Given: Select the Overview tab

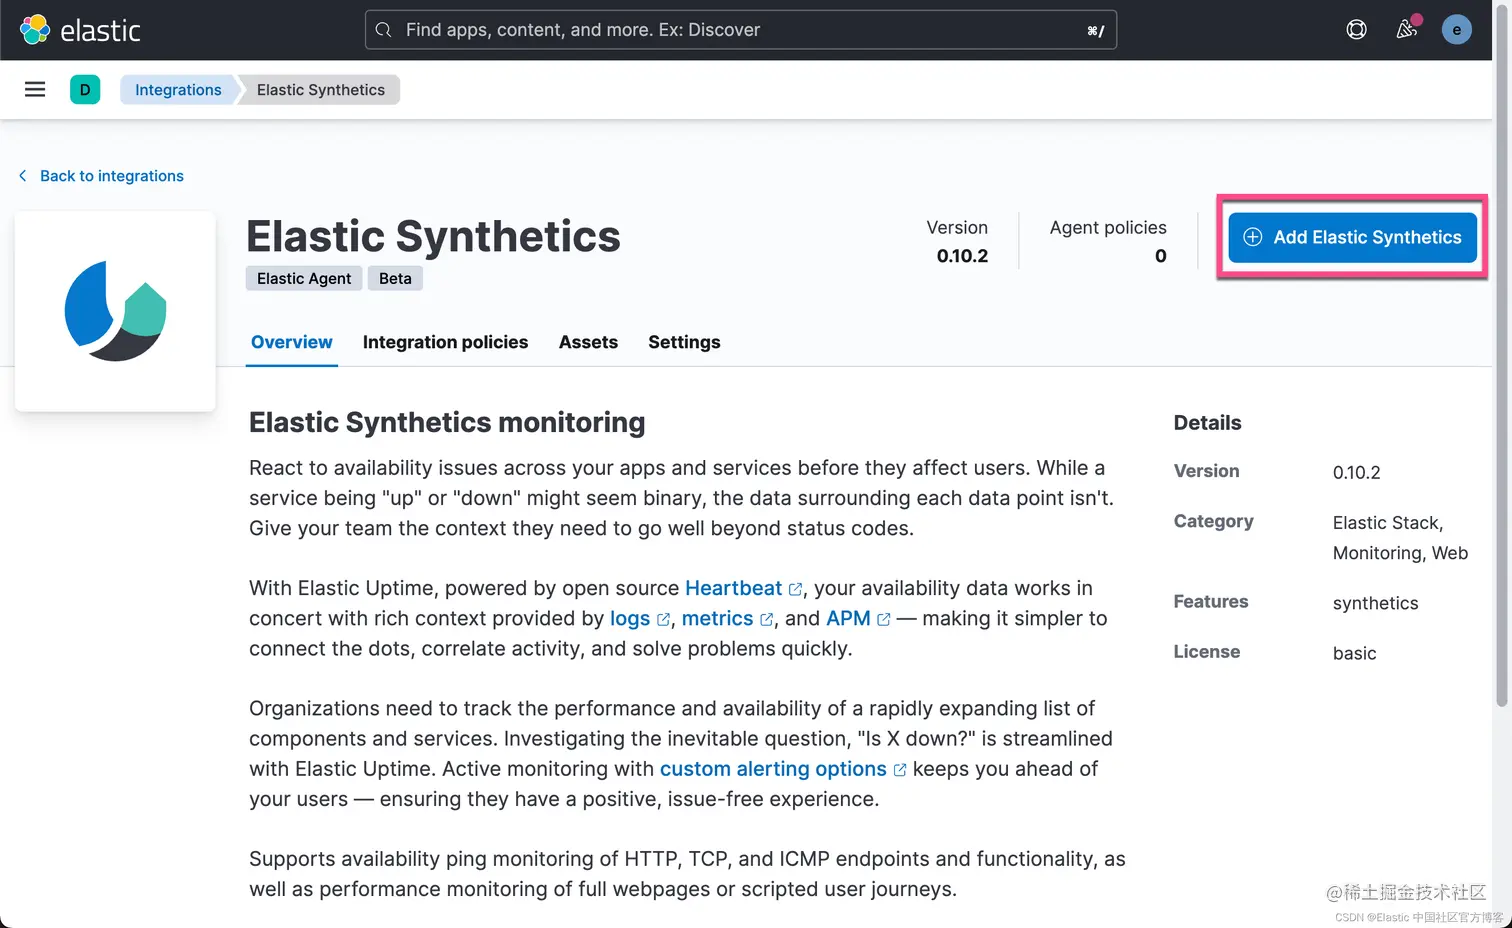Looking at the screenshot, I should point(291,342).
